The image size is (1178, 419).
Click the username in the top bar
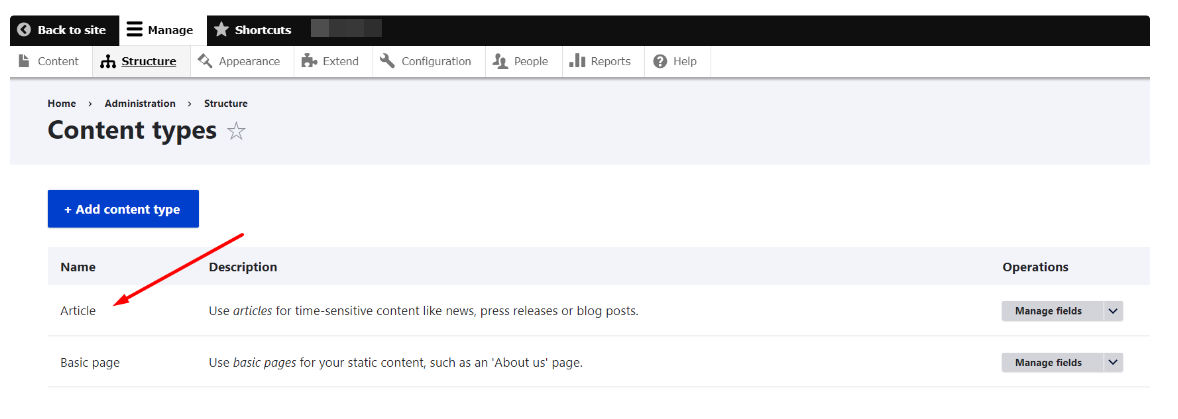(x=346, y=30)
